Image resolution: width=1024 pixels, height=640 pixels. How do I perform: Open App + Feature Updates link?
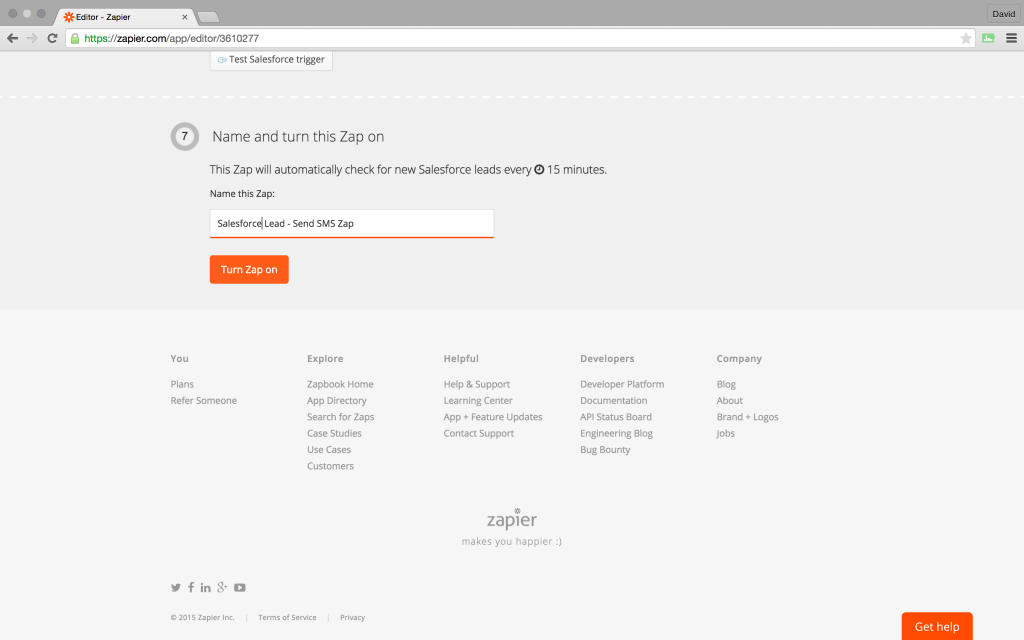[x=493, y=417]
